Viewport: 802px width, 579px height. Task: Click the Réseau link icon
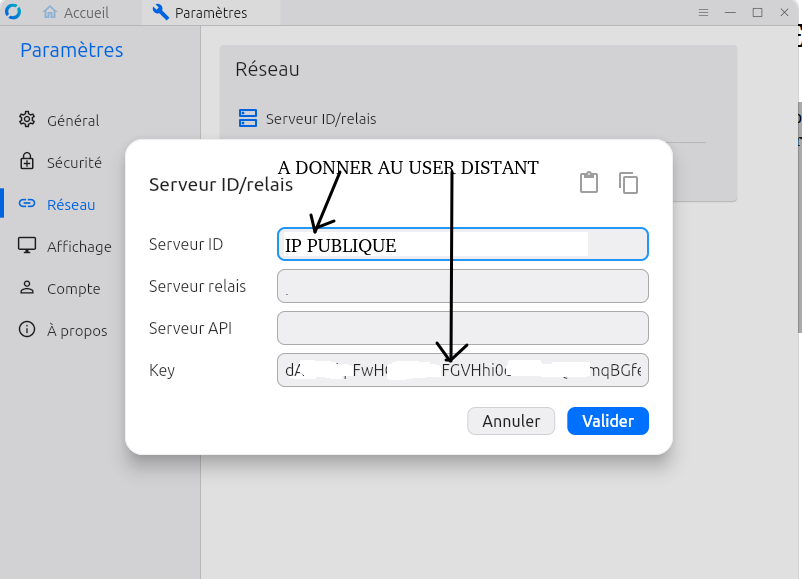pyautogui.click(x=27, y=204)
